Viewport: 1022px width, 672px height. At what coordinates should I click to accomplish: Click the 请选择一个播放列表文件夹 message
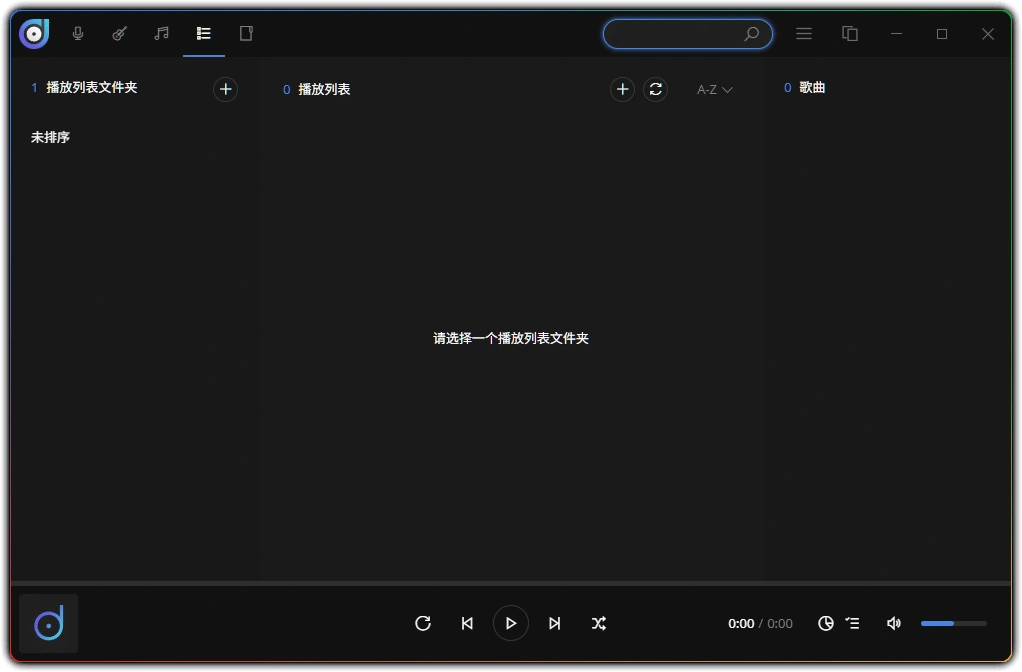510,338
